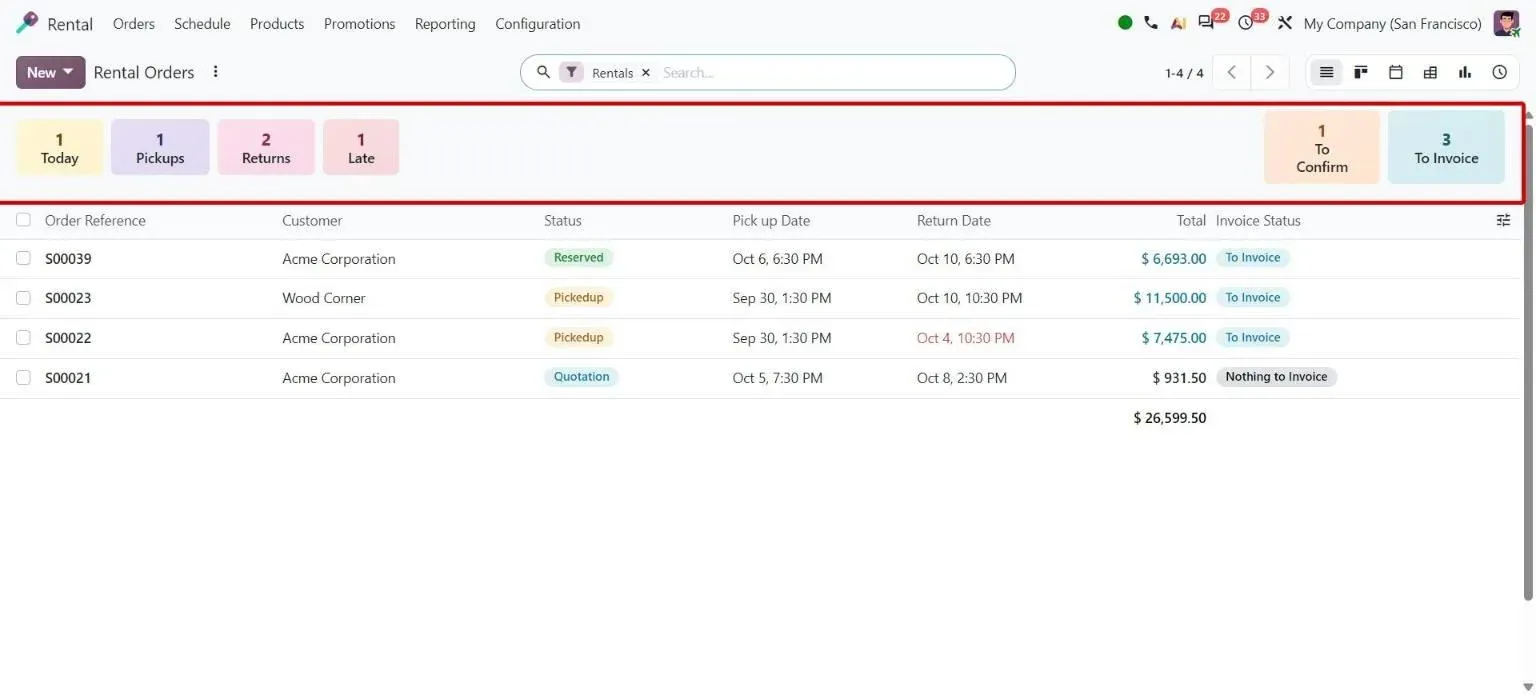Tick the checkbox for order S00039
The image size is (1536, 695).
(23, 258)
